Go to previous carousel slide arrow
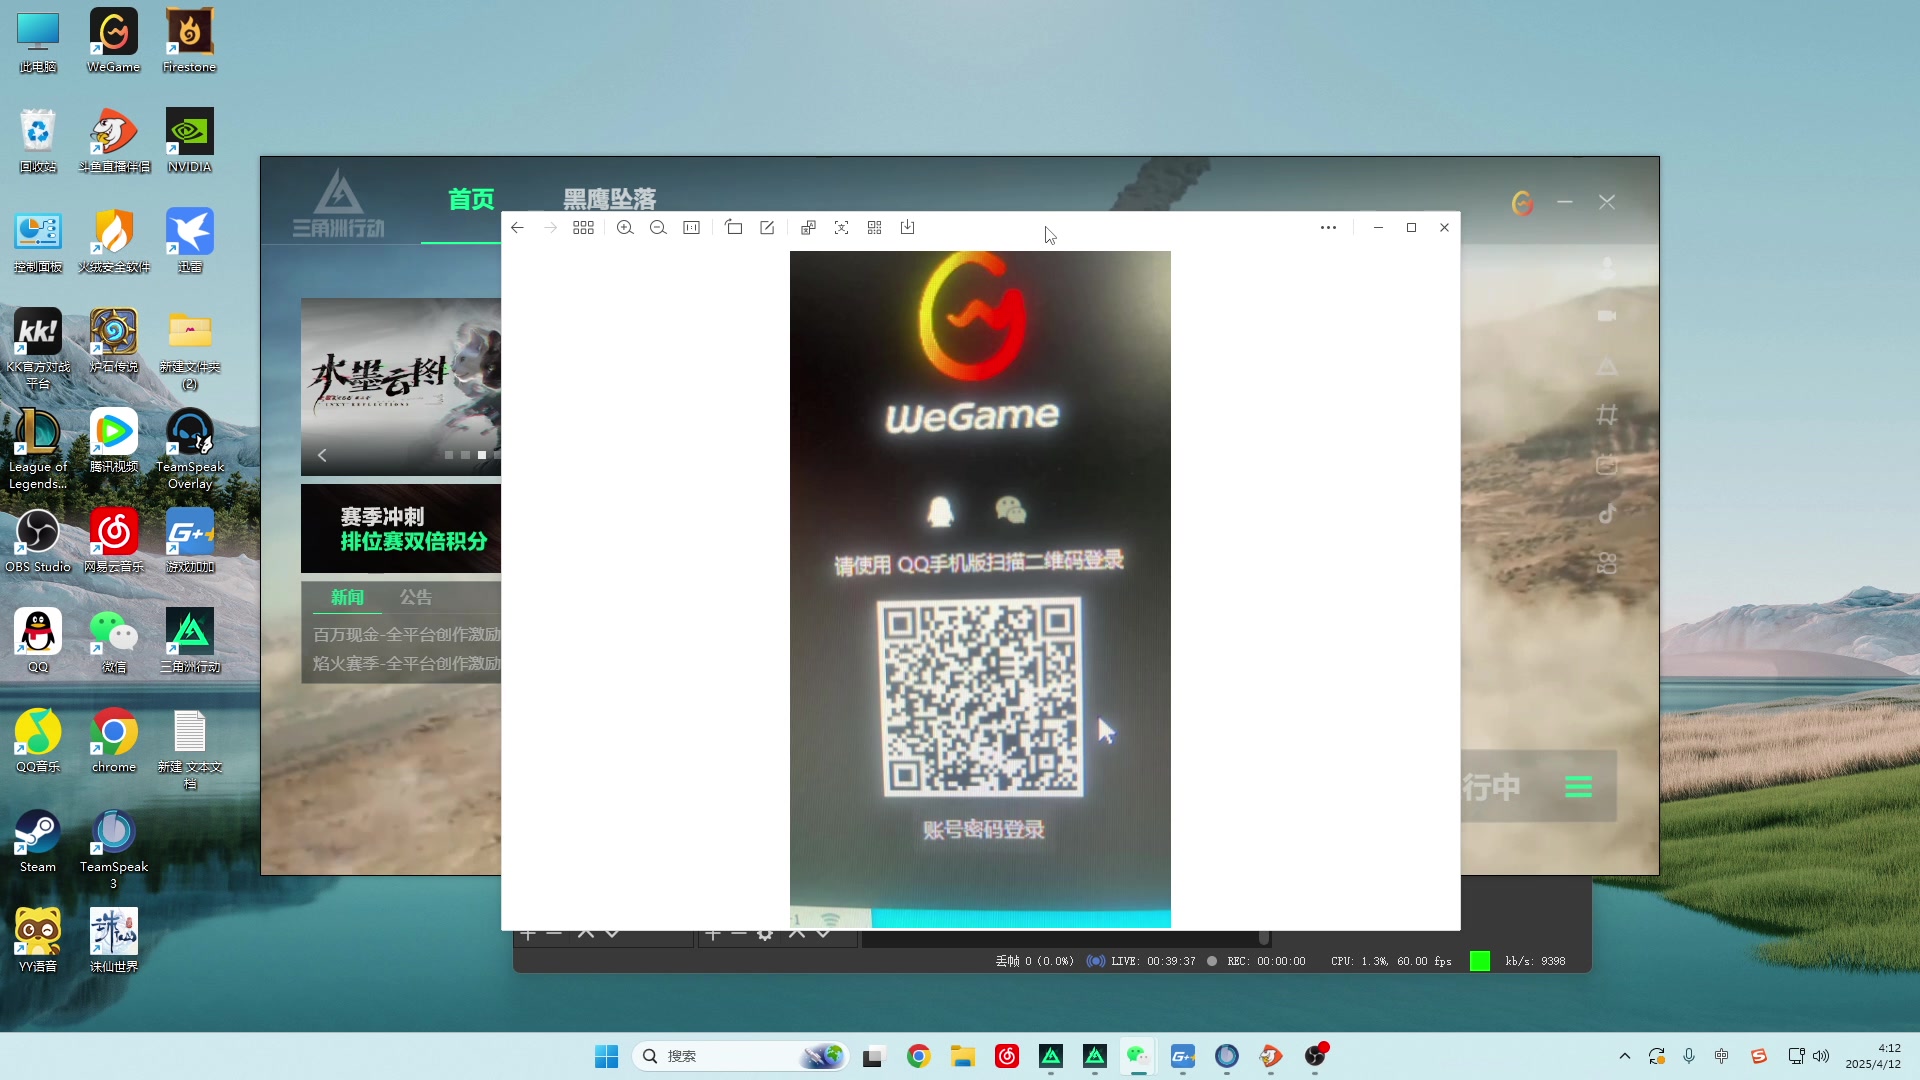This screenshot has width=1920, height=1080. (322, 456)
